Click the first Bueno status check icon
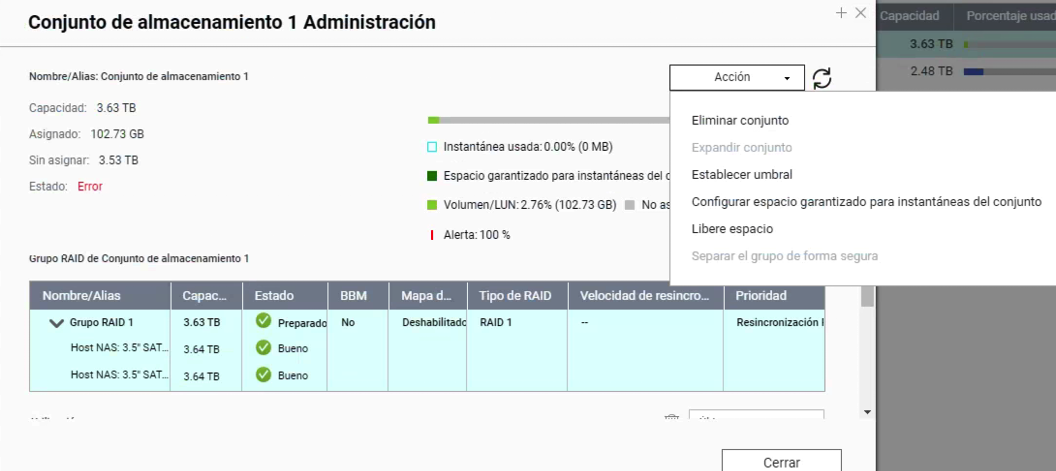This screenshot has width=1056, height=471. click(263, 349)
